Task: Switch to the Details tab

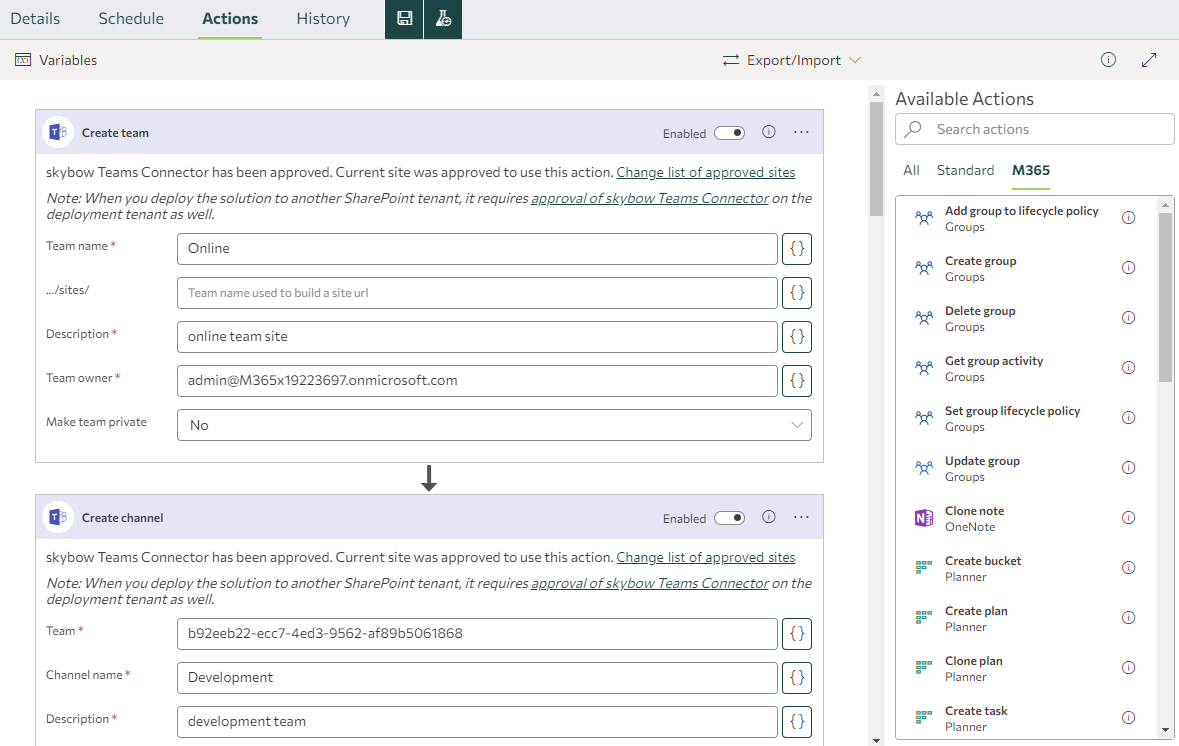Action: (35, 19)
